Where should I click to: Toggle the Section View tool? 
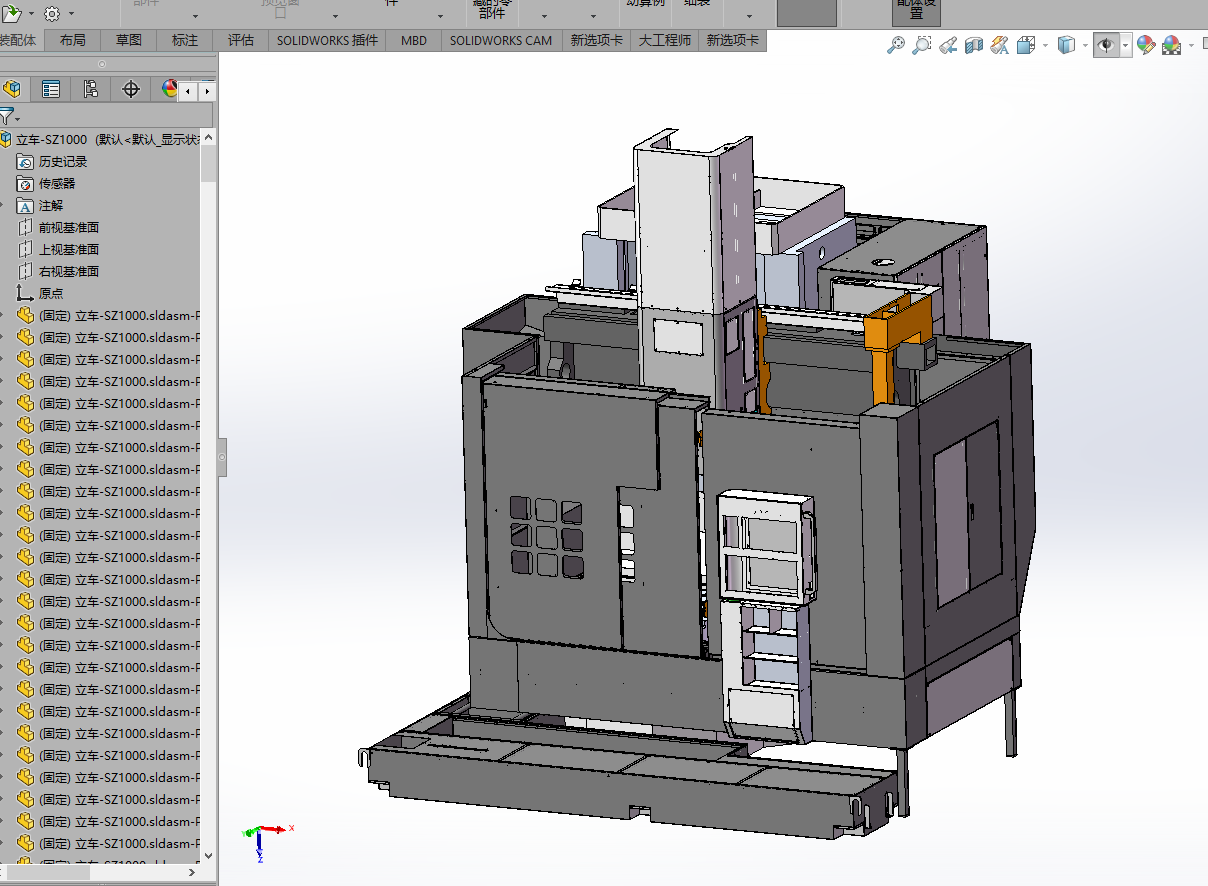click(974, 45)
